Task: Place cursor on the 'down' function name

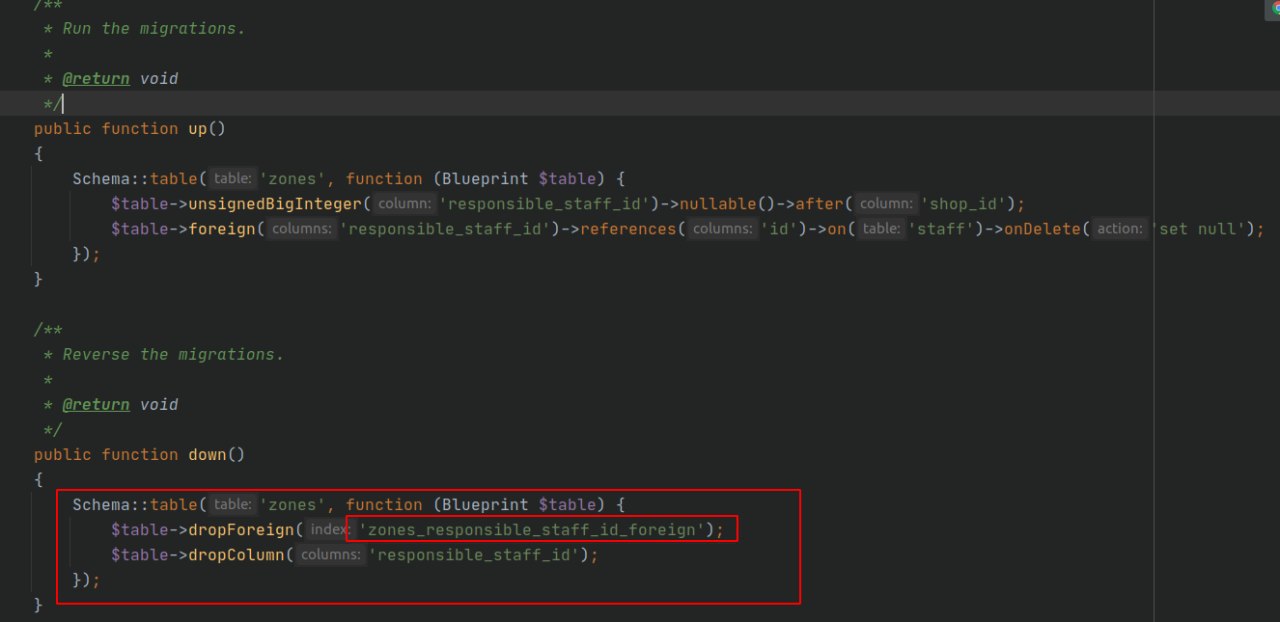Action: point(207,454)
